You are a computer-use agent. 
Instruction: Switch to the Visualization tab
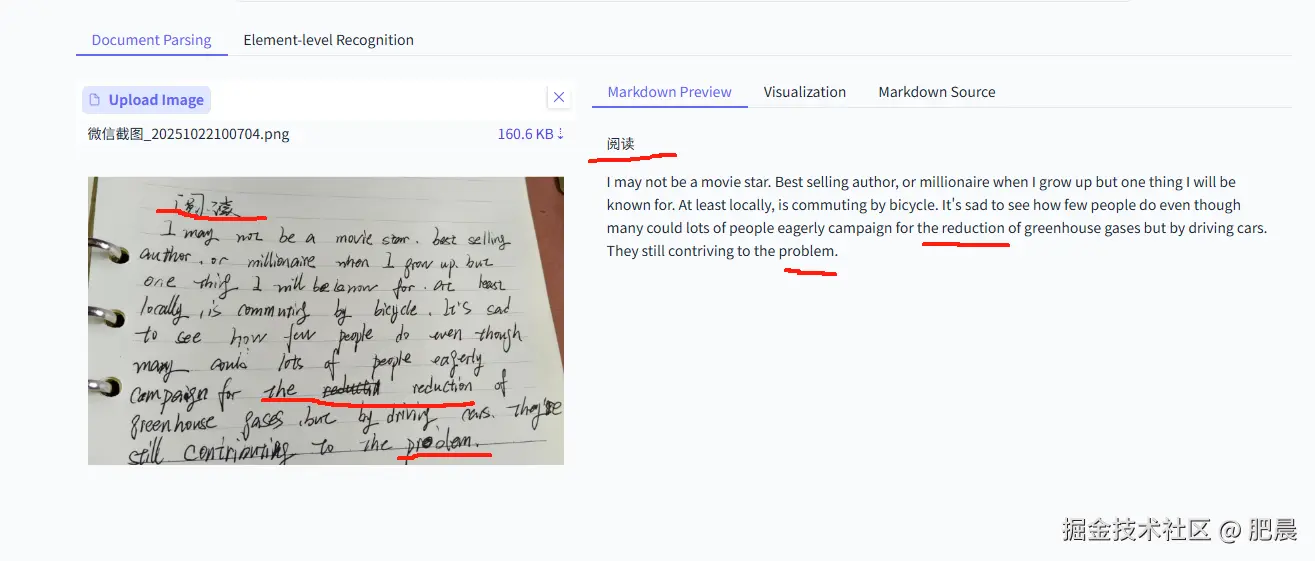805,91
